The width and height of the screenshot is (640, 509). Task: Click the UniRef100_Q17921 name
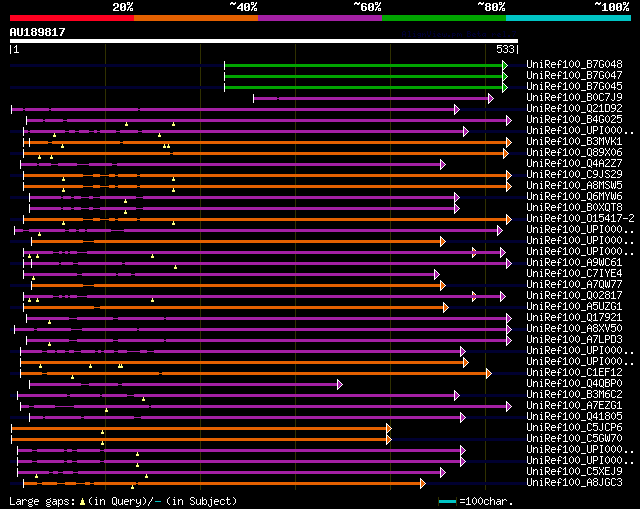(x=574, y=317)
